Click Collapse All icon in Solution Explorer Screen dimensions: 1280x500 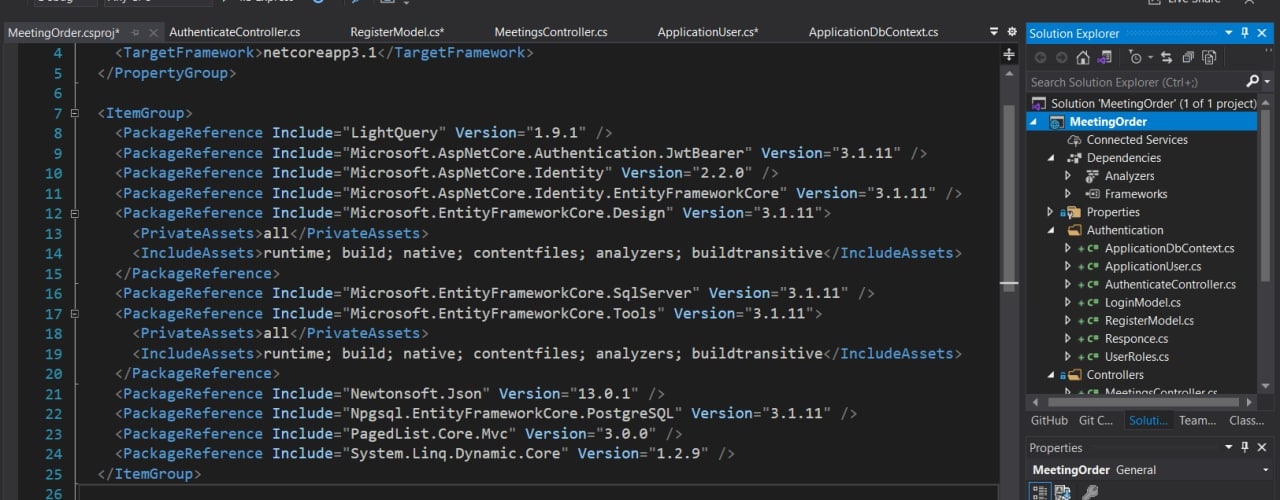pyautogui.click(x=1188, y=58)
